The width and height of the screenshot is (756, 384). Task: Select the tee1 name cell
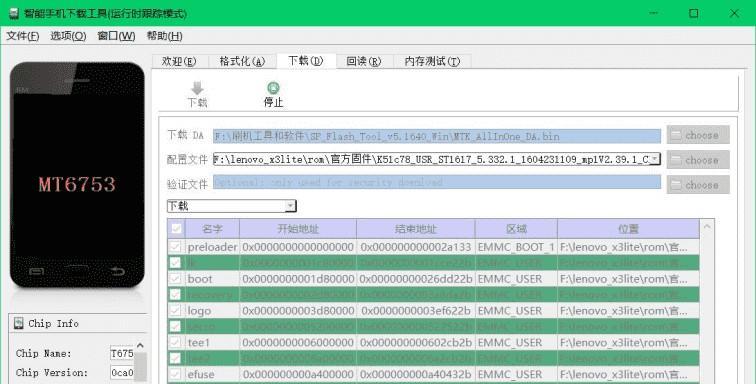click(212, 343)
